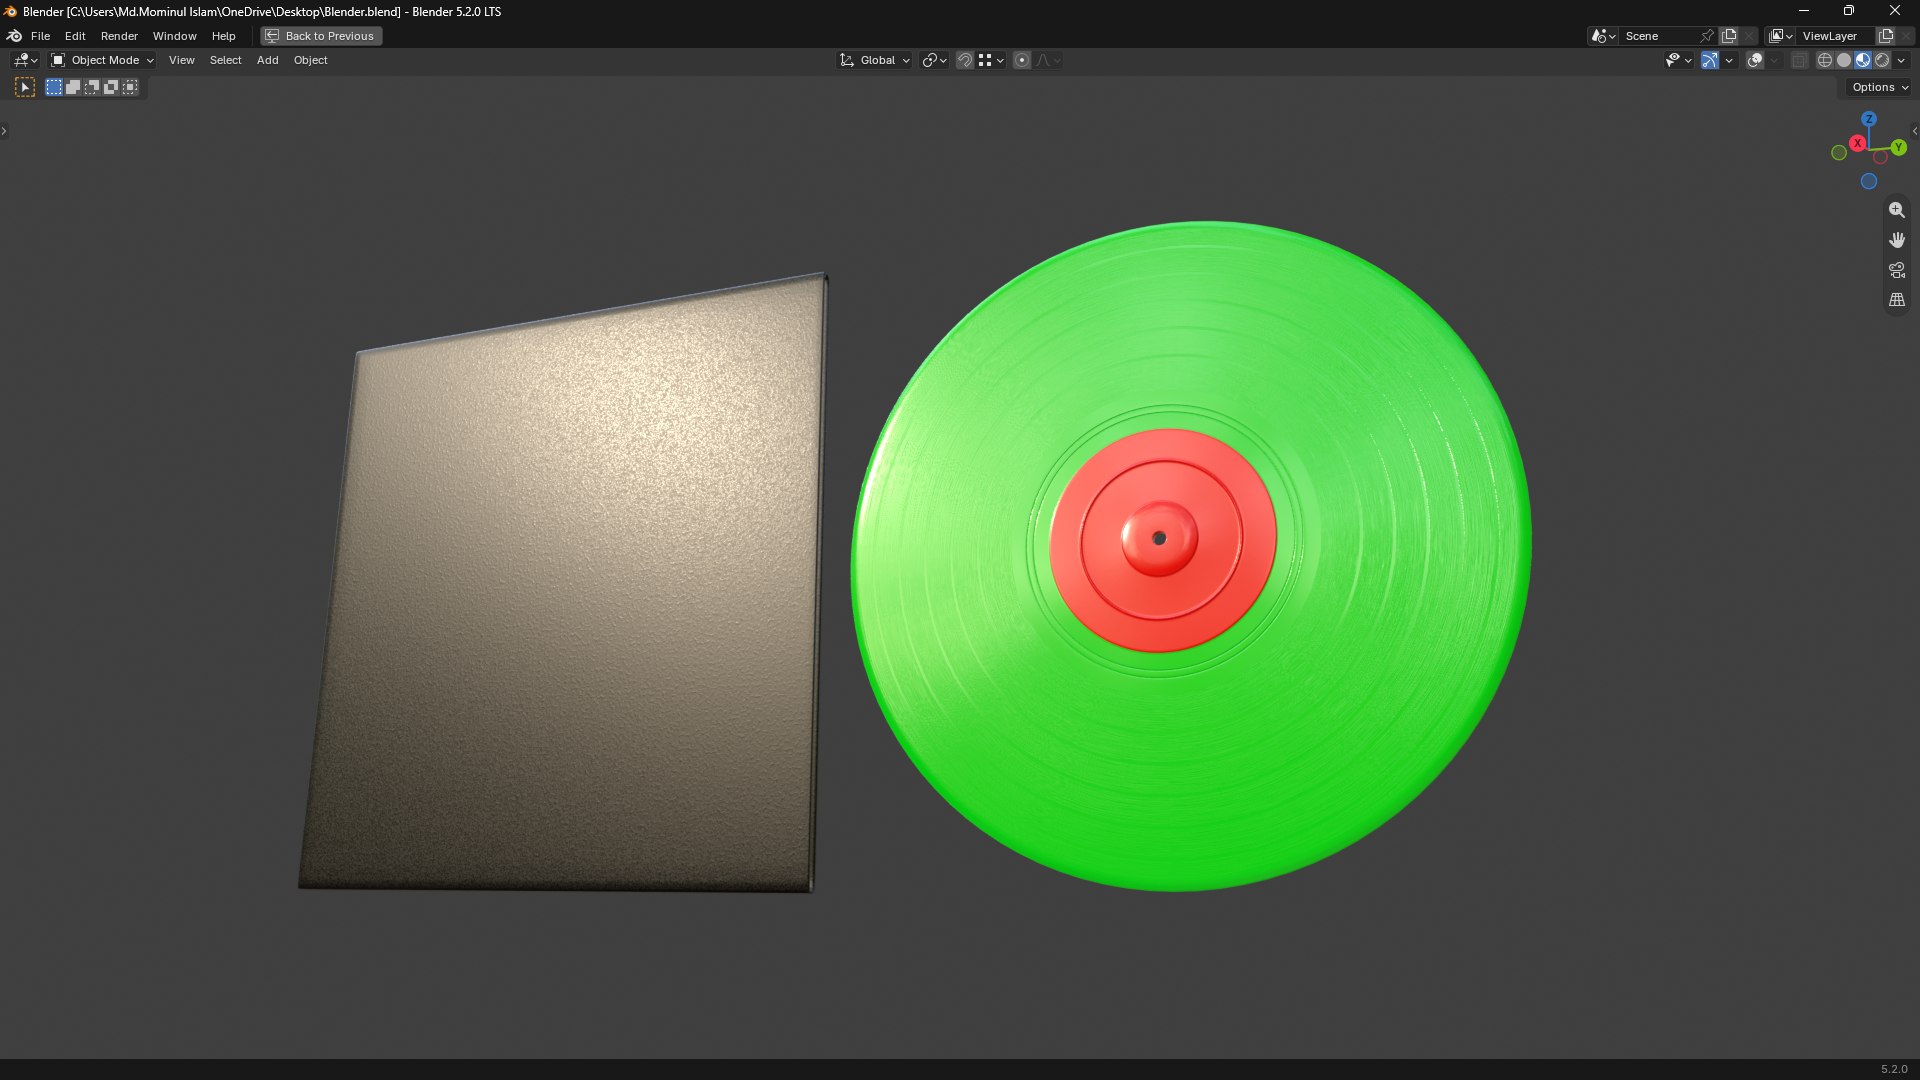Open the viewport object visibility and selectability dropdown
This screenshot has width=1920, height=1080.
tap(1678, 60)
